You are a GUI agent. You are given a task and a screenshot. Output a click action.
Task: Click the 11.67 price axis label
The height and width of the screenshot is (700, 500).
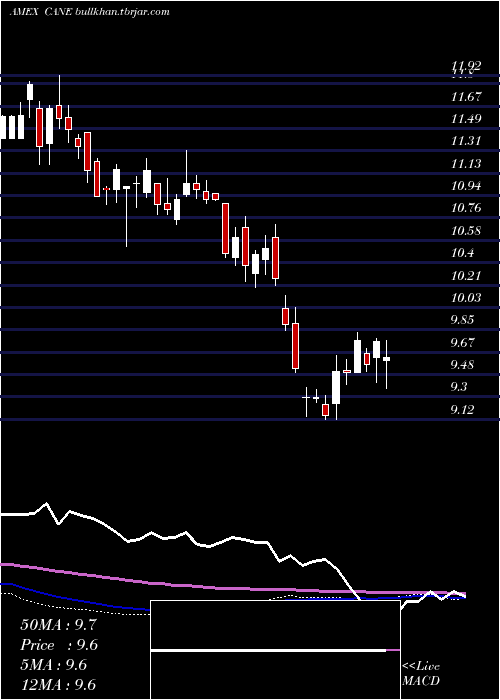click(467, 96)
